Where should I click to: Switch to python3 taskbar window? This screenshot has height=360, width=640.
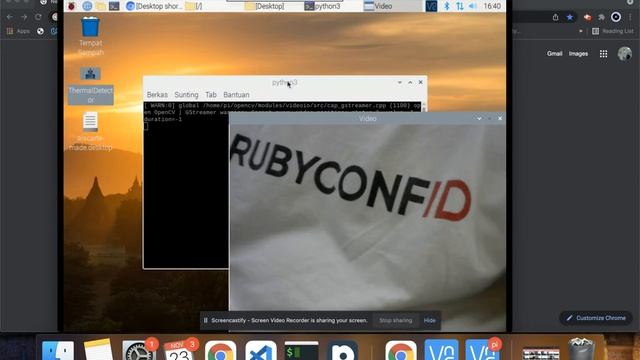(322, 6)
